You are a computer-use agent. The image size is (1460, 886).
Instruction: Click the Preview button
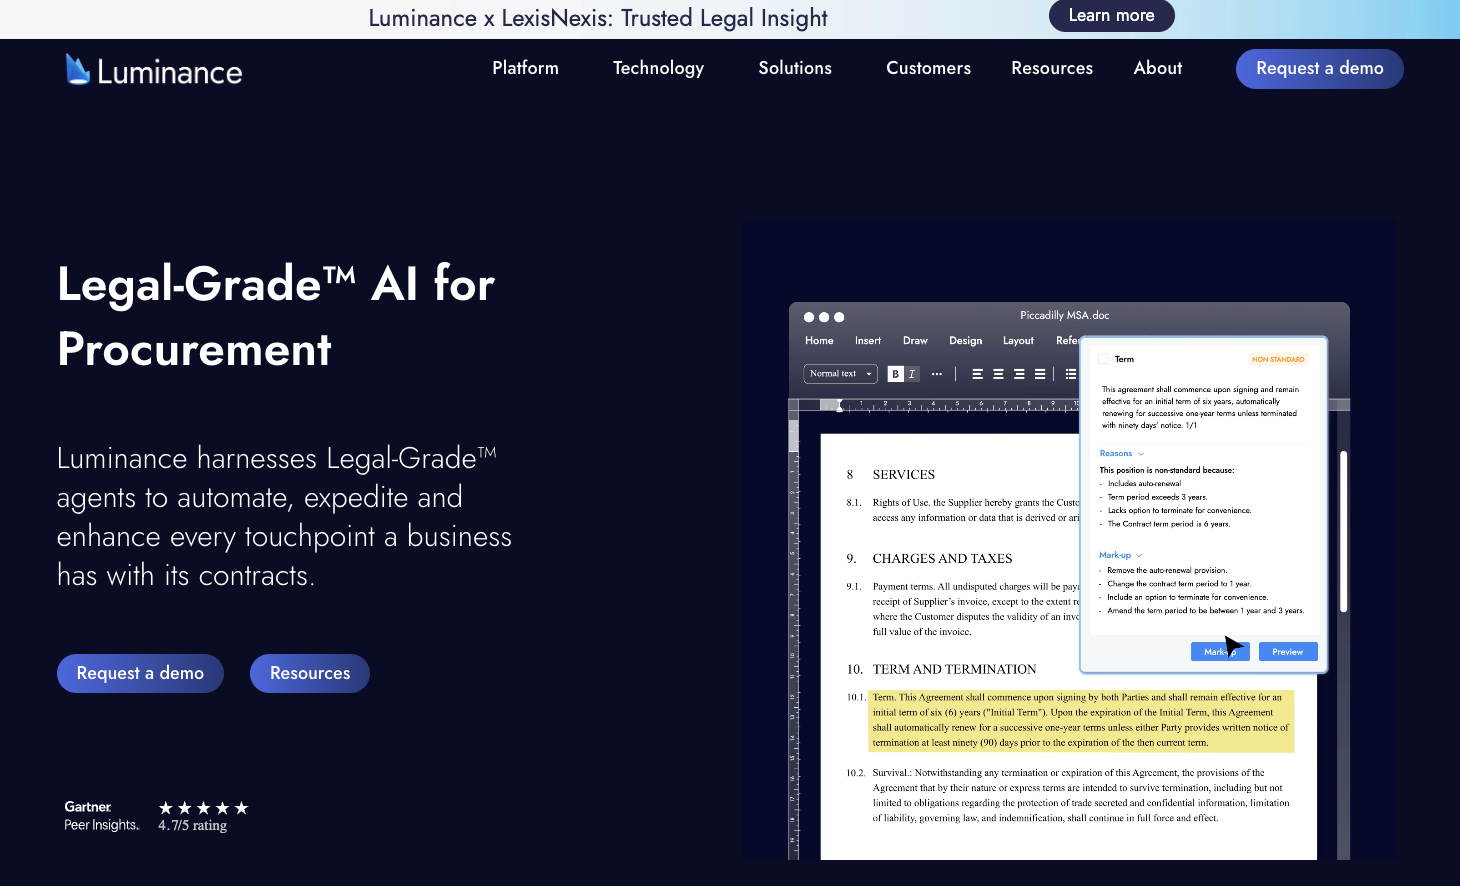coord(1288,652)
